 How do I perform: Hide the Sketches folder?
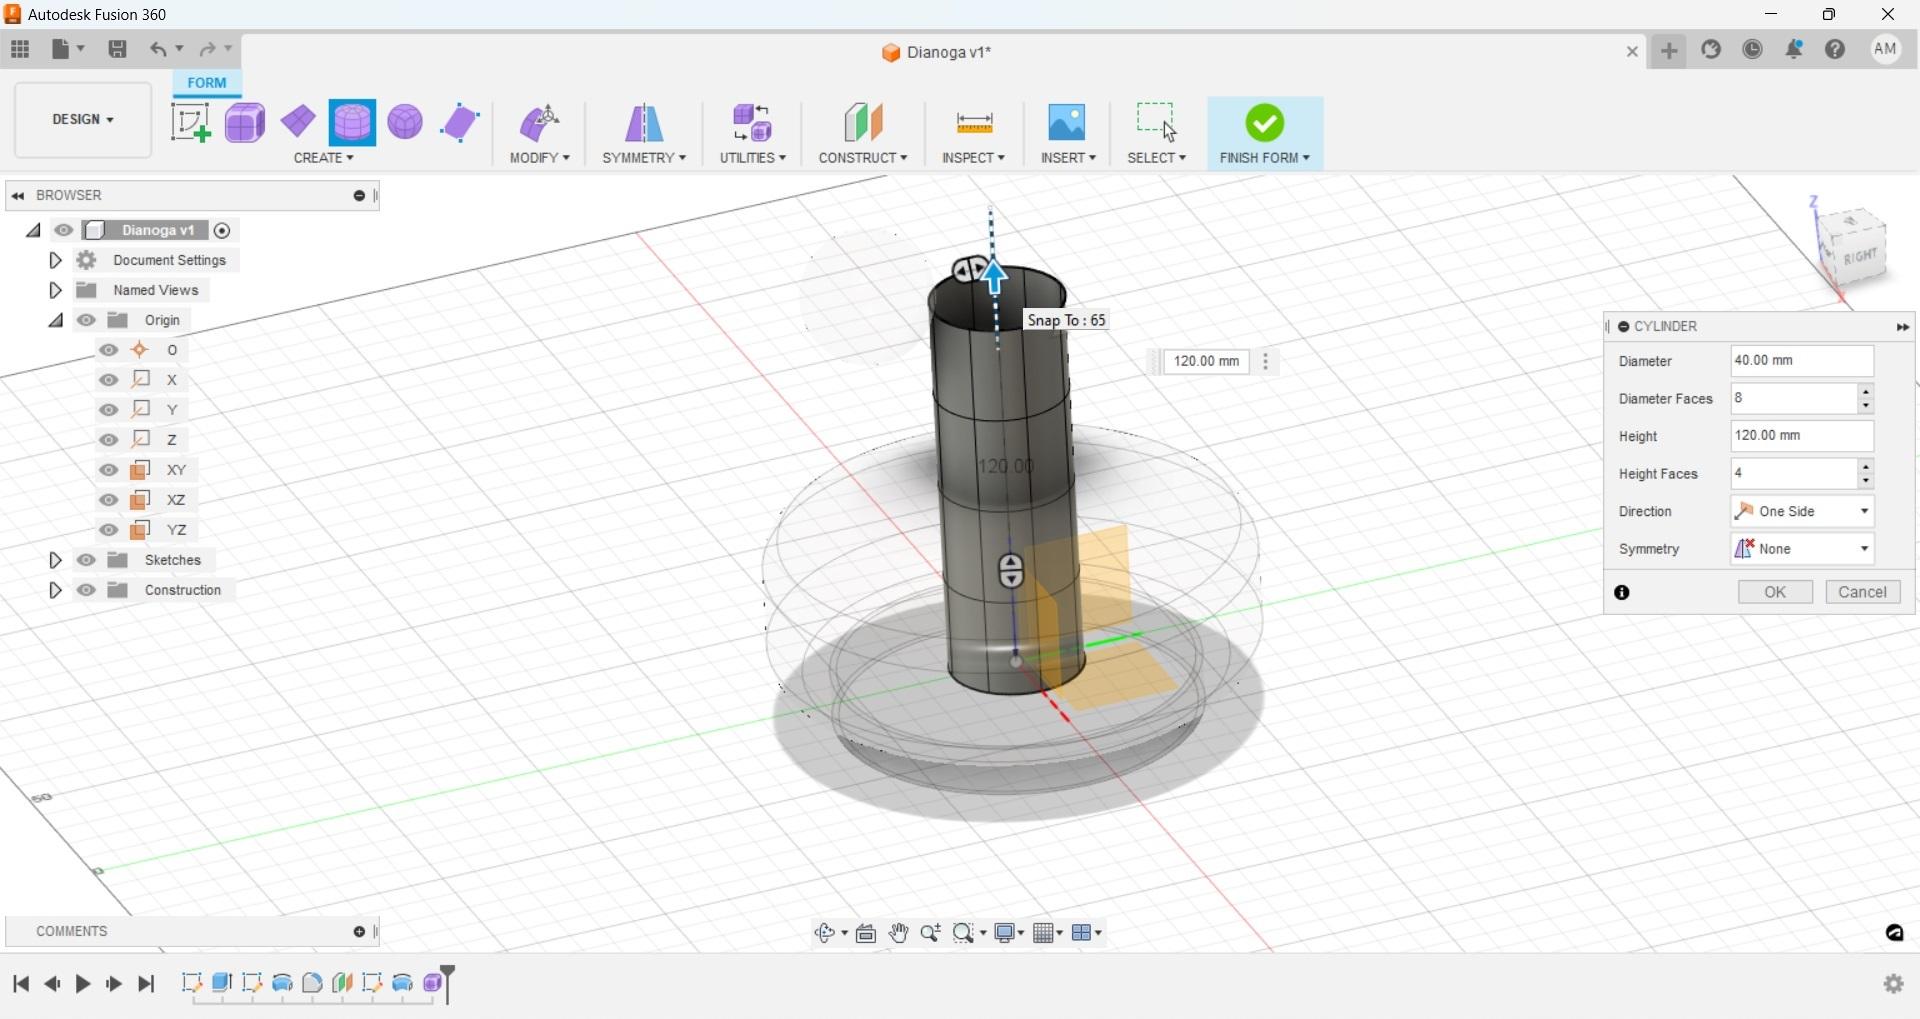[x=87, y=560]
